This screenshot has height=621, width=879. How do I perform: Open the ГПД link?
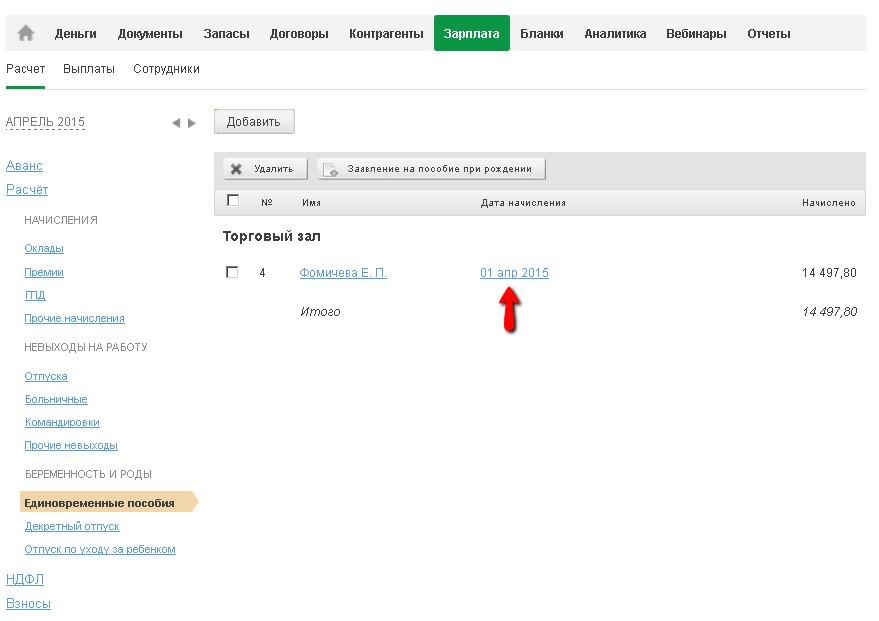(x=35, y=295)
